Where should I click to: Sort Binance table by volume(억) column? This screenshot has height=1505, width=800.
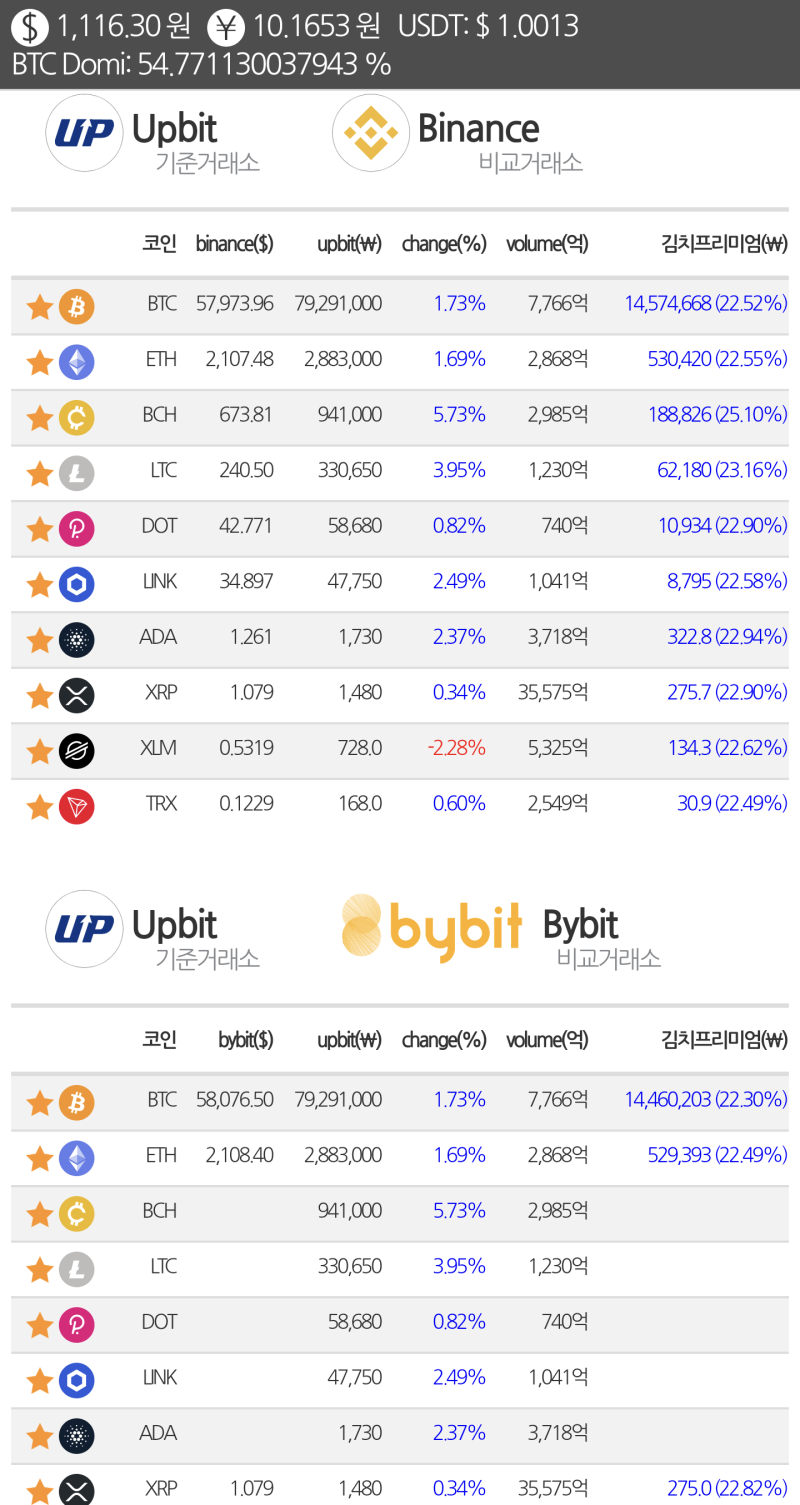(x=547, y=244)
